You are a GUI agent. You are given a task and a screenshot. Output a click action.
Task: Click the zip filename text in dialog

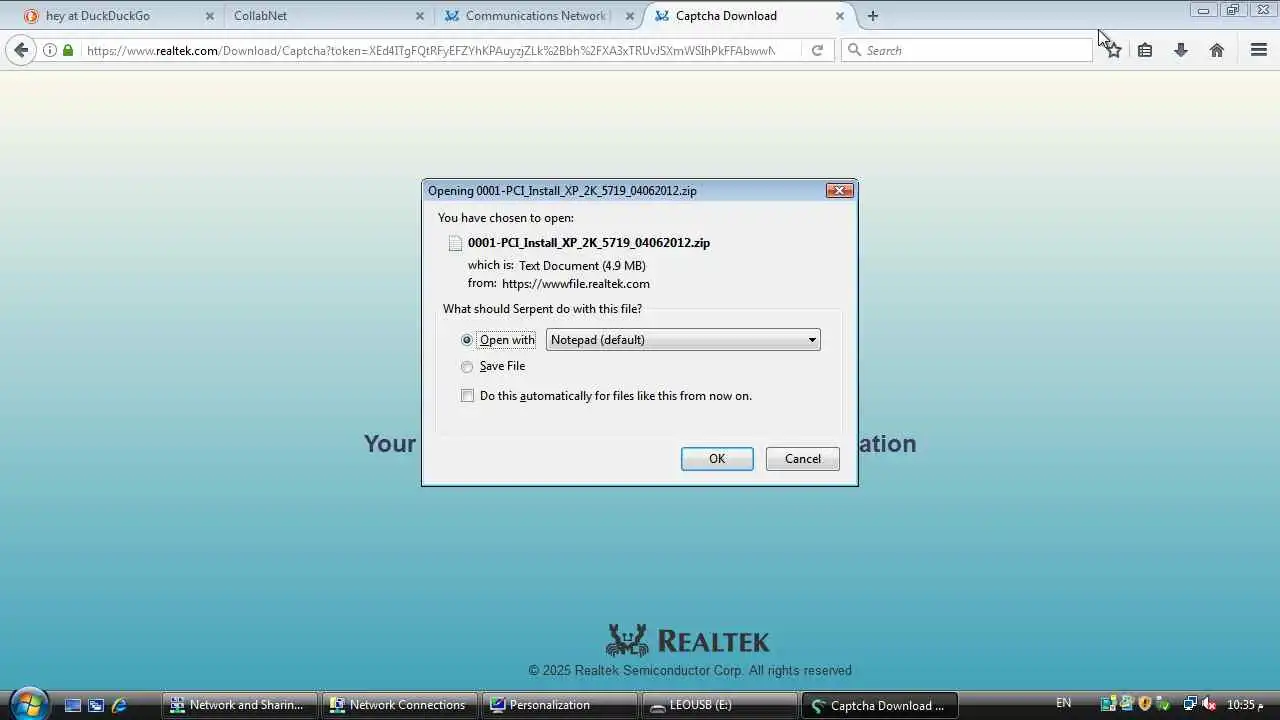(589, 243)
